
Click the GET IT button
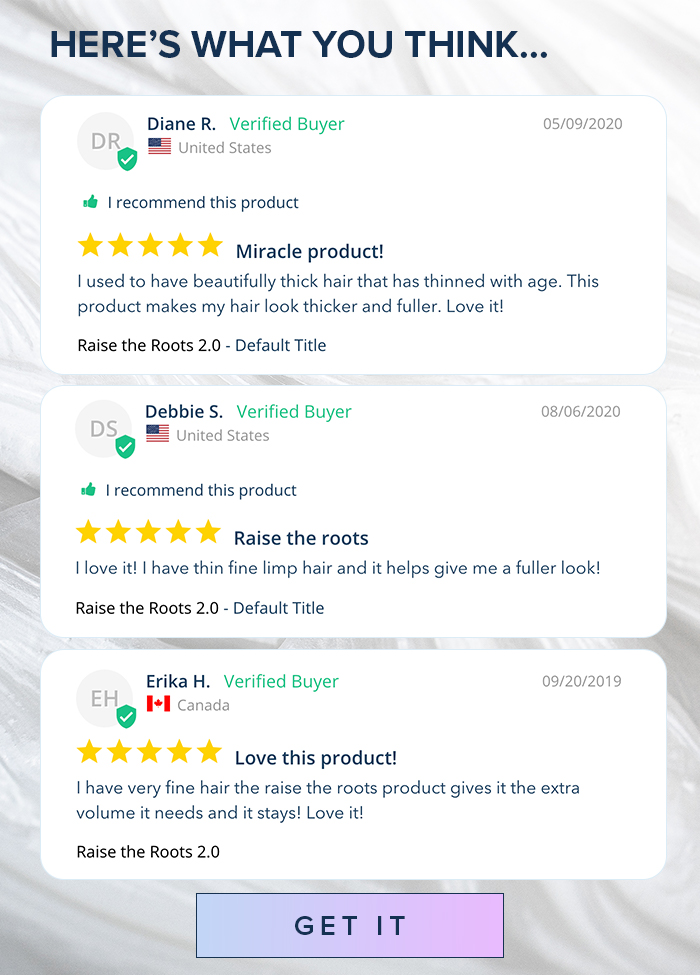click(x=349, y=925)
